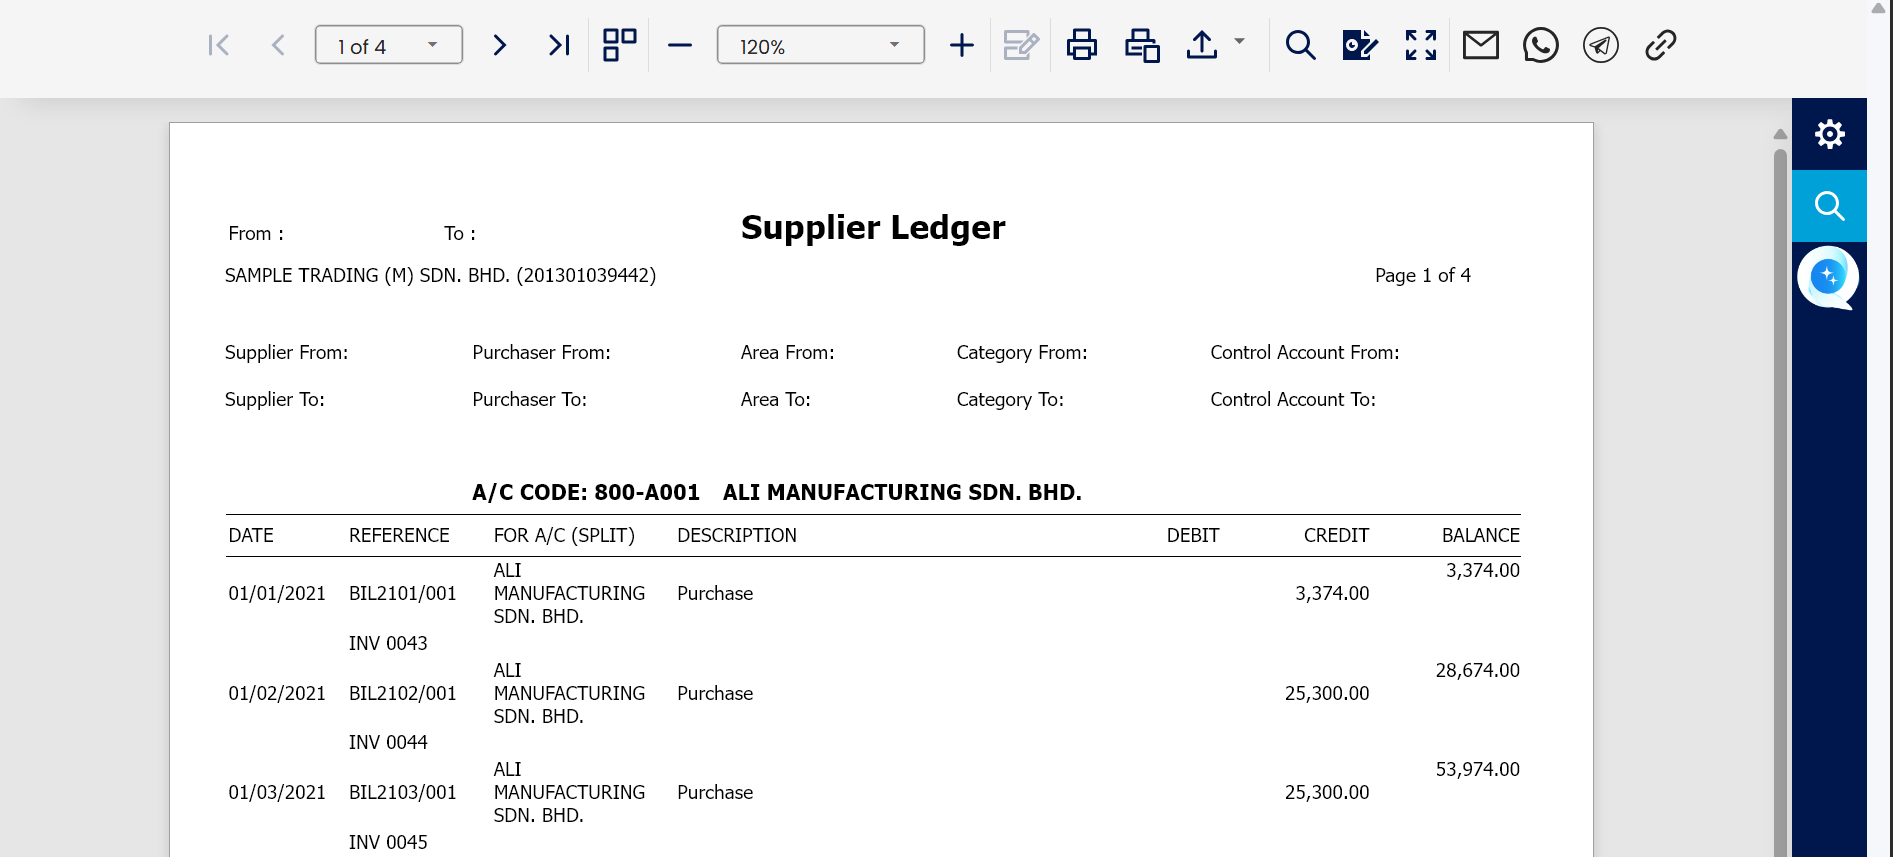Zoom out with the minus icon
Image resolution: width=1893 pixels, height=857 pixels.
coord(680,45)
